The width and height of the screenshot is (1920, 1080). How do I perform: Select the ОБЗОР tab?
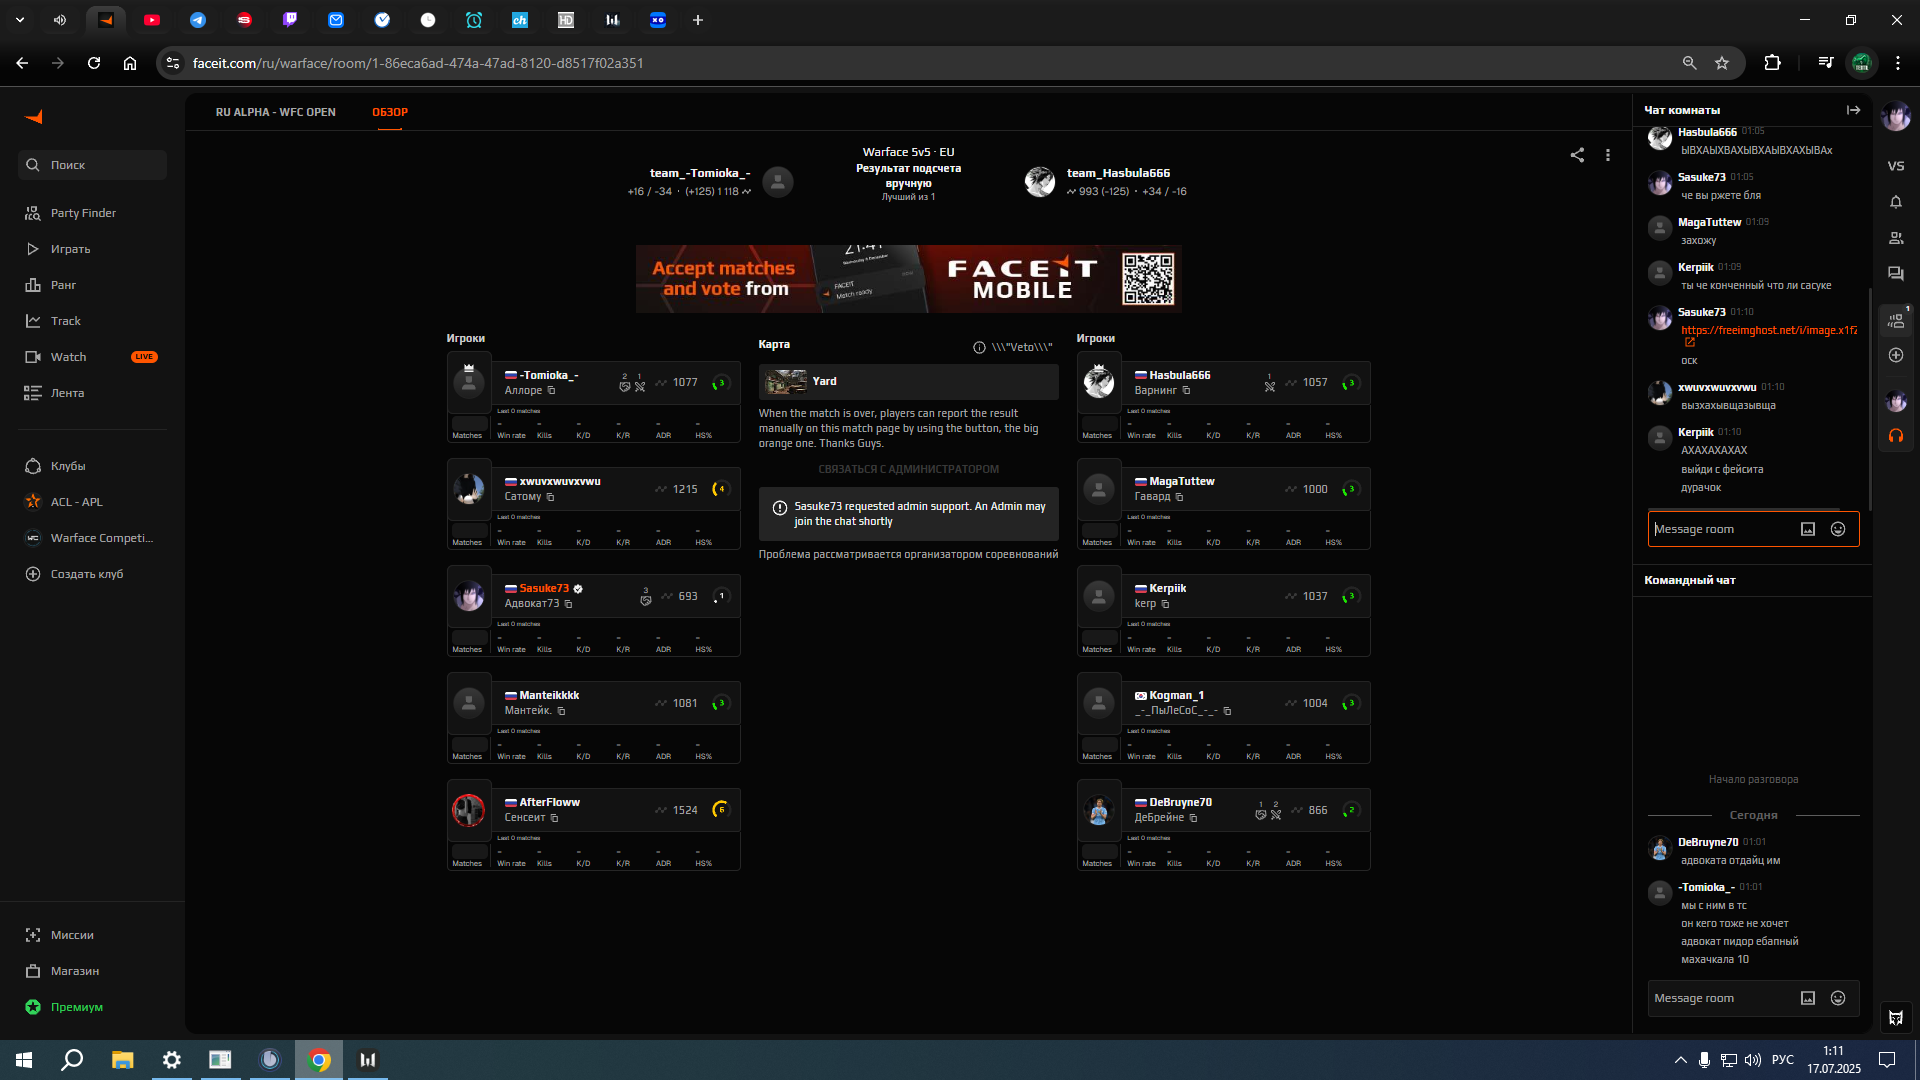coord(390,112)
